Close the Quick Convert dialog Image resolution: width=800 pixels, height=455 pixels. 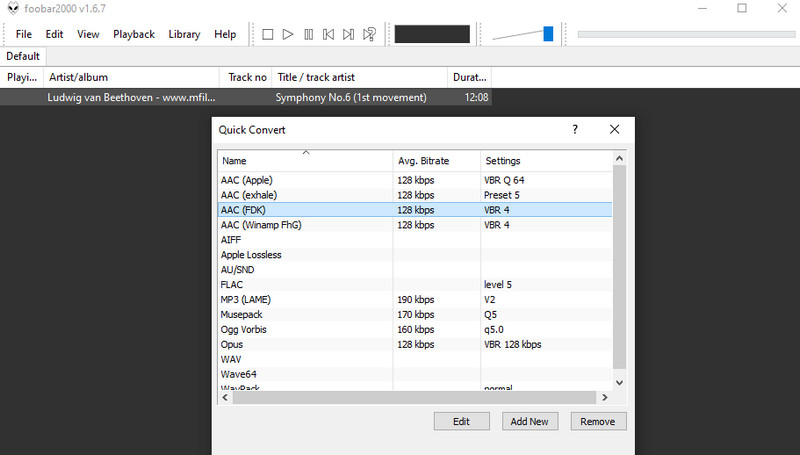615,130
